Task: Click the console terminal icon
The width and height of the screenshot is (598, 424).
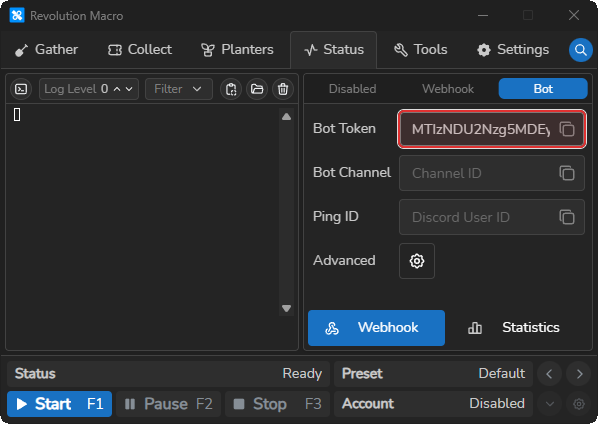Action: click(21, 89)
